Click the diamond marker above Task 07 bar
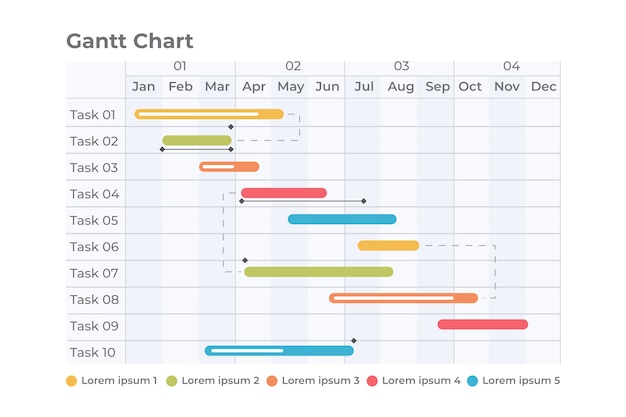The image size is (626, 417). point(245,260)
